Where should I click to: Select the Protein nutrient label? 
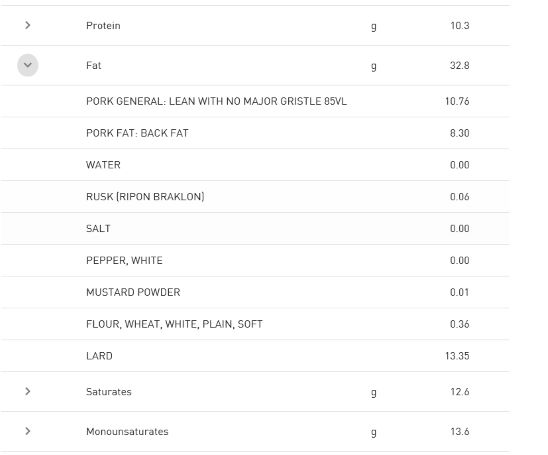point(103,26)
